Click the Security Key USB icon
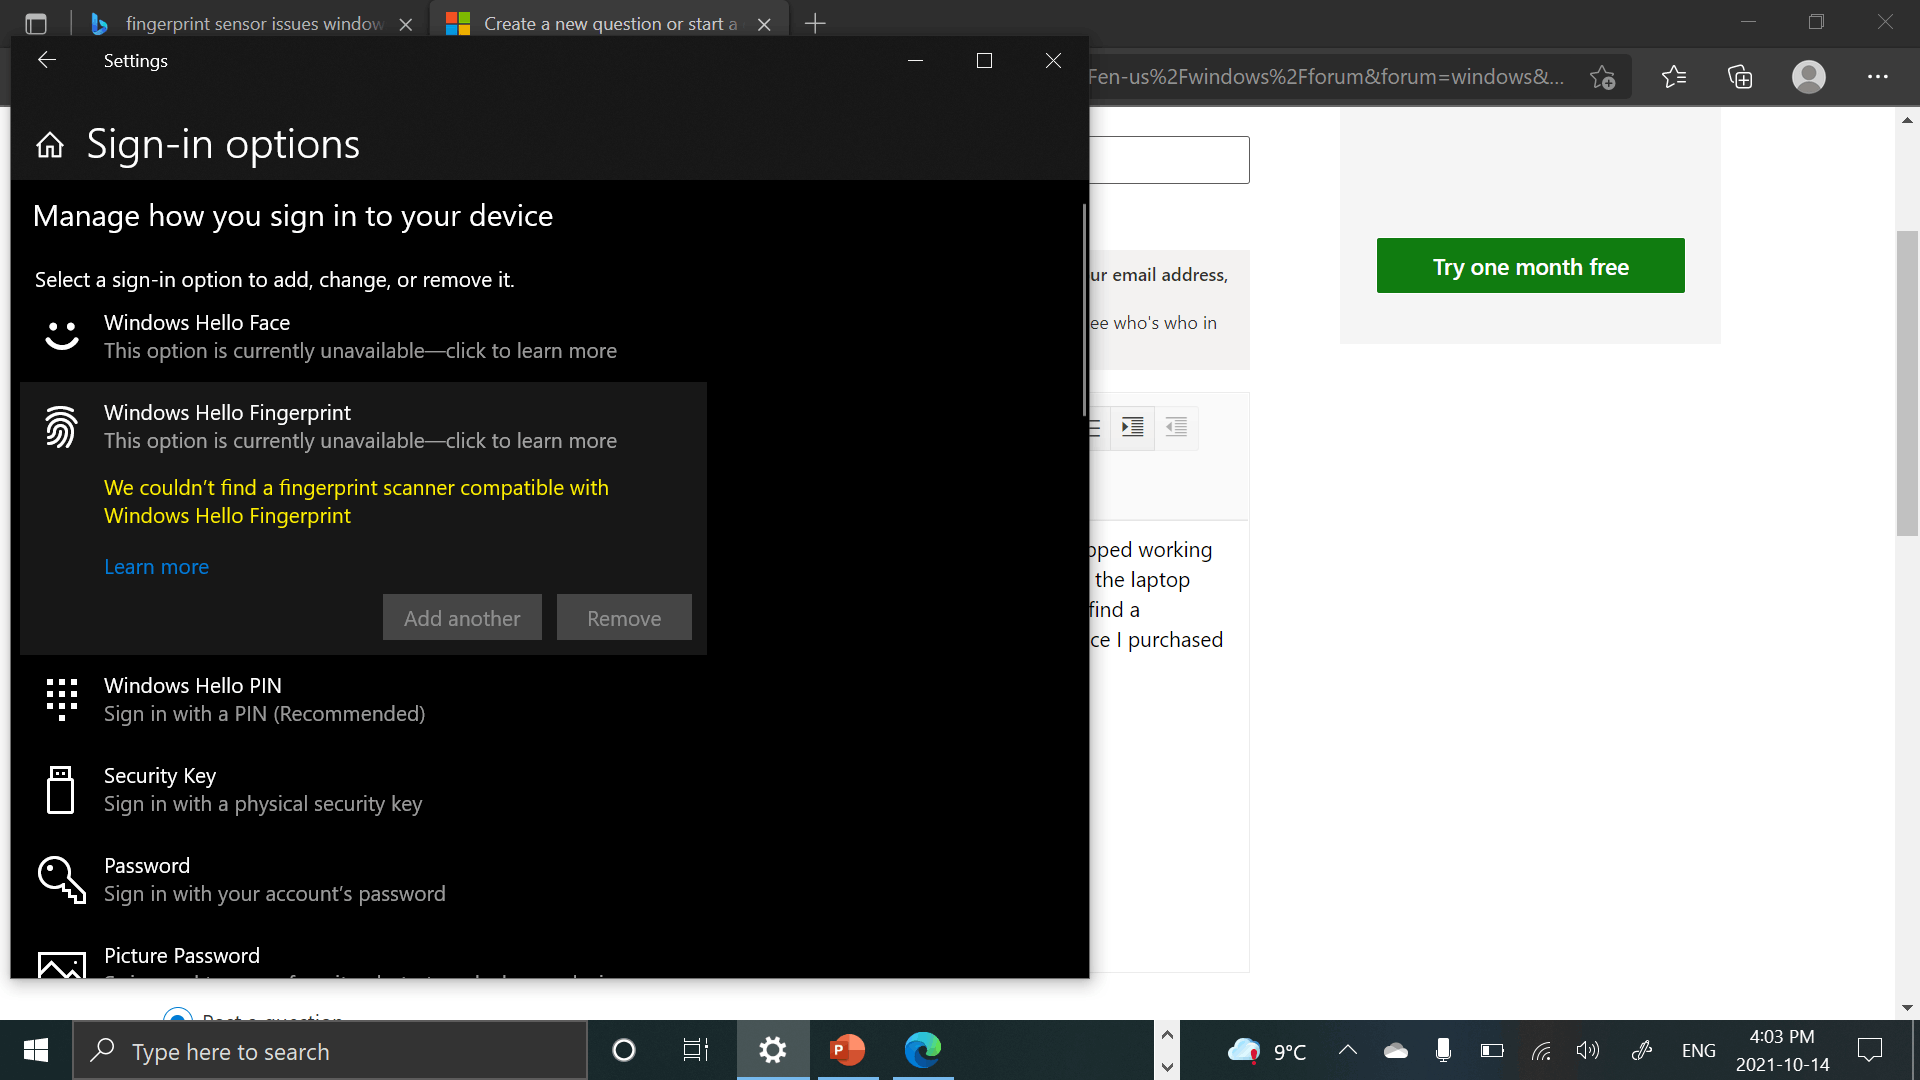Image resolution: width=1920 pixels, height=1080 pixels. point(61,790)
